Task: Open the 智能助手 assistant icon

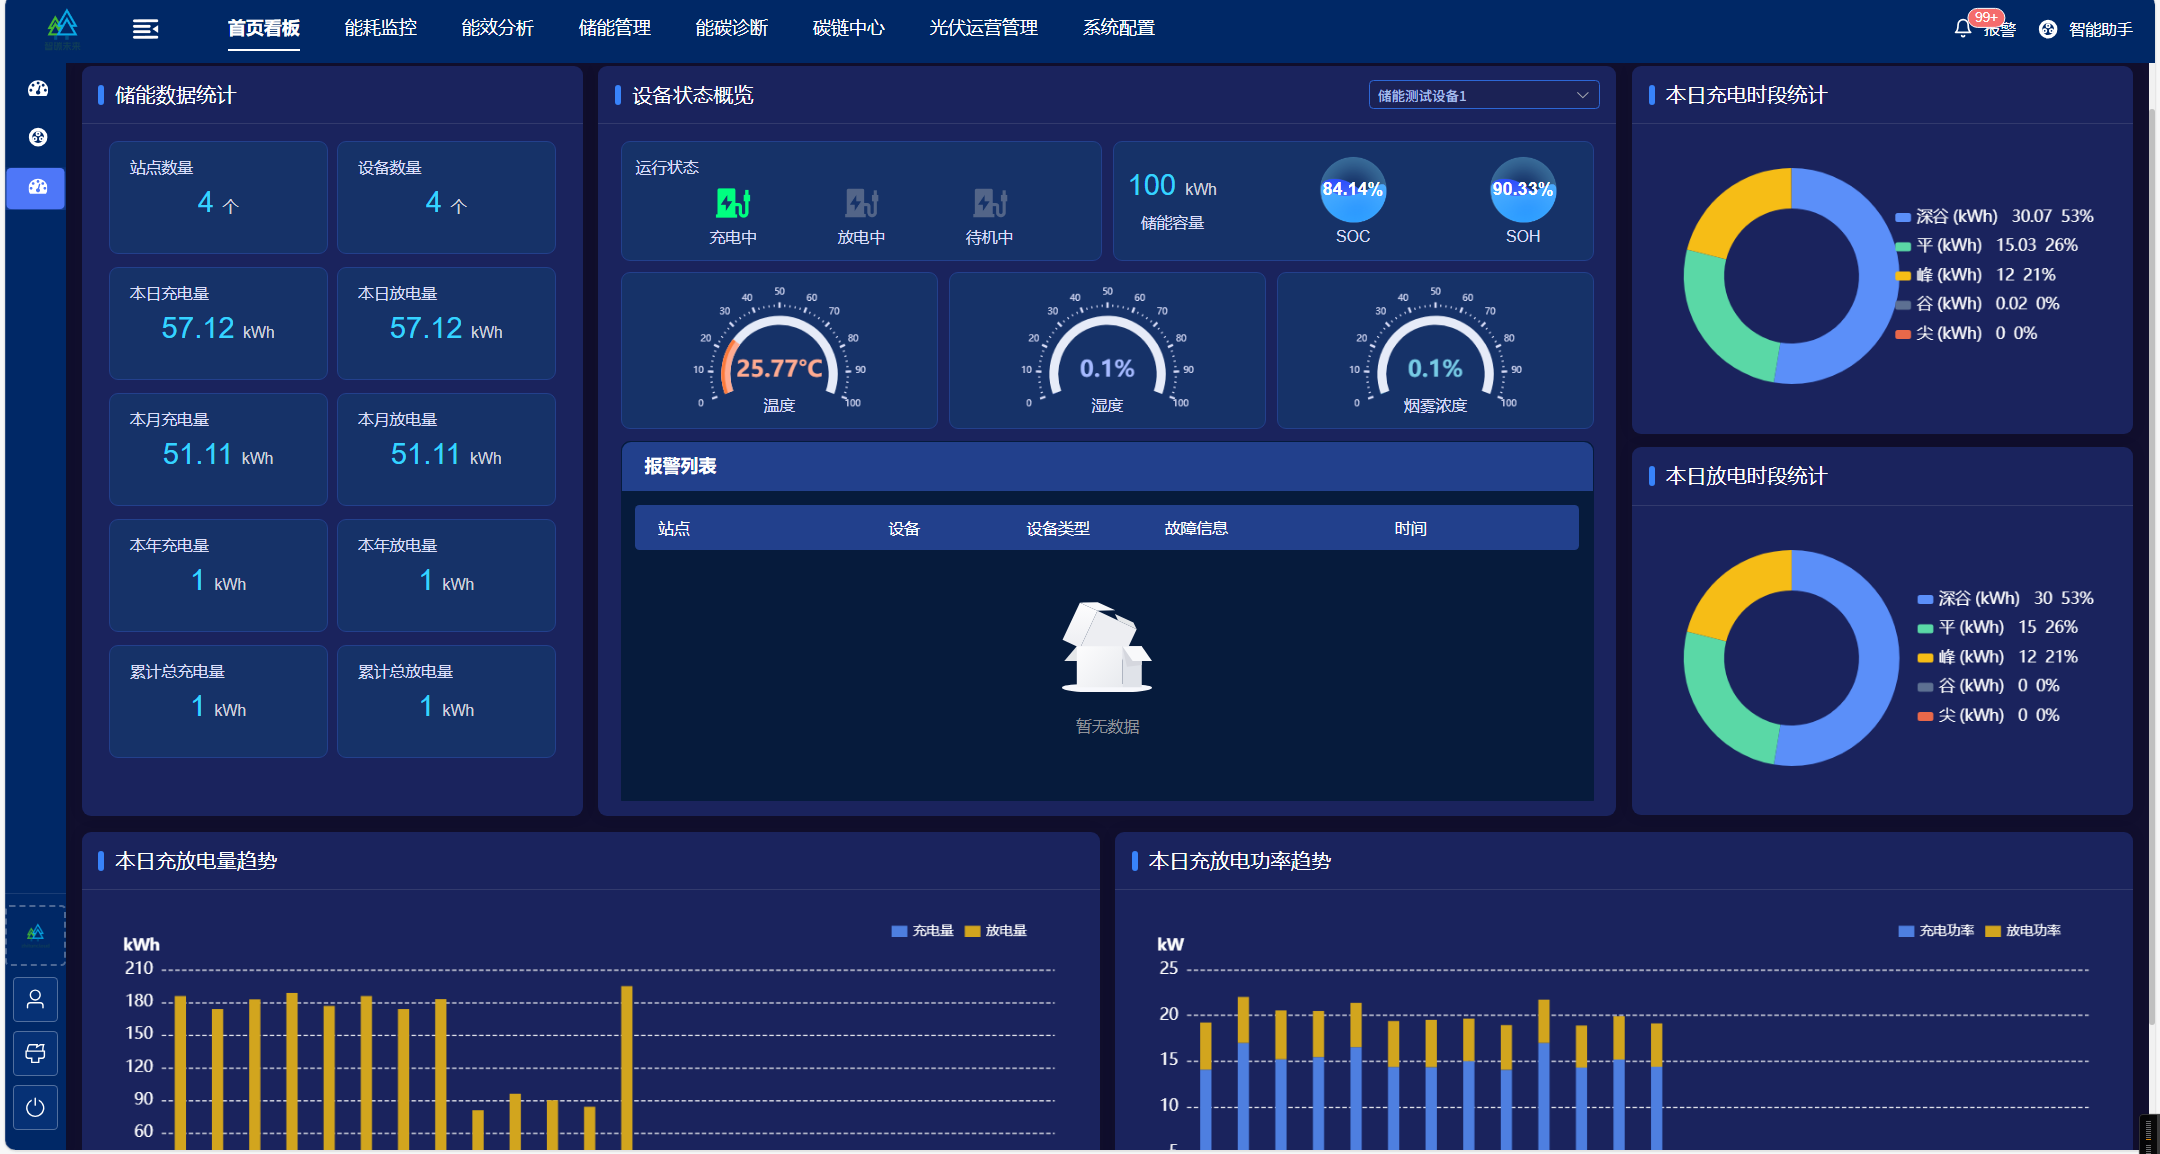Action: coord(2048,29)
